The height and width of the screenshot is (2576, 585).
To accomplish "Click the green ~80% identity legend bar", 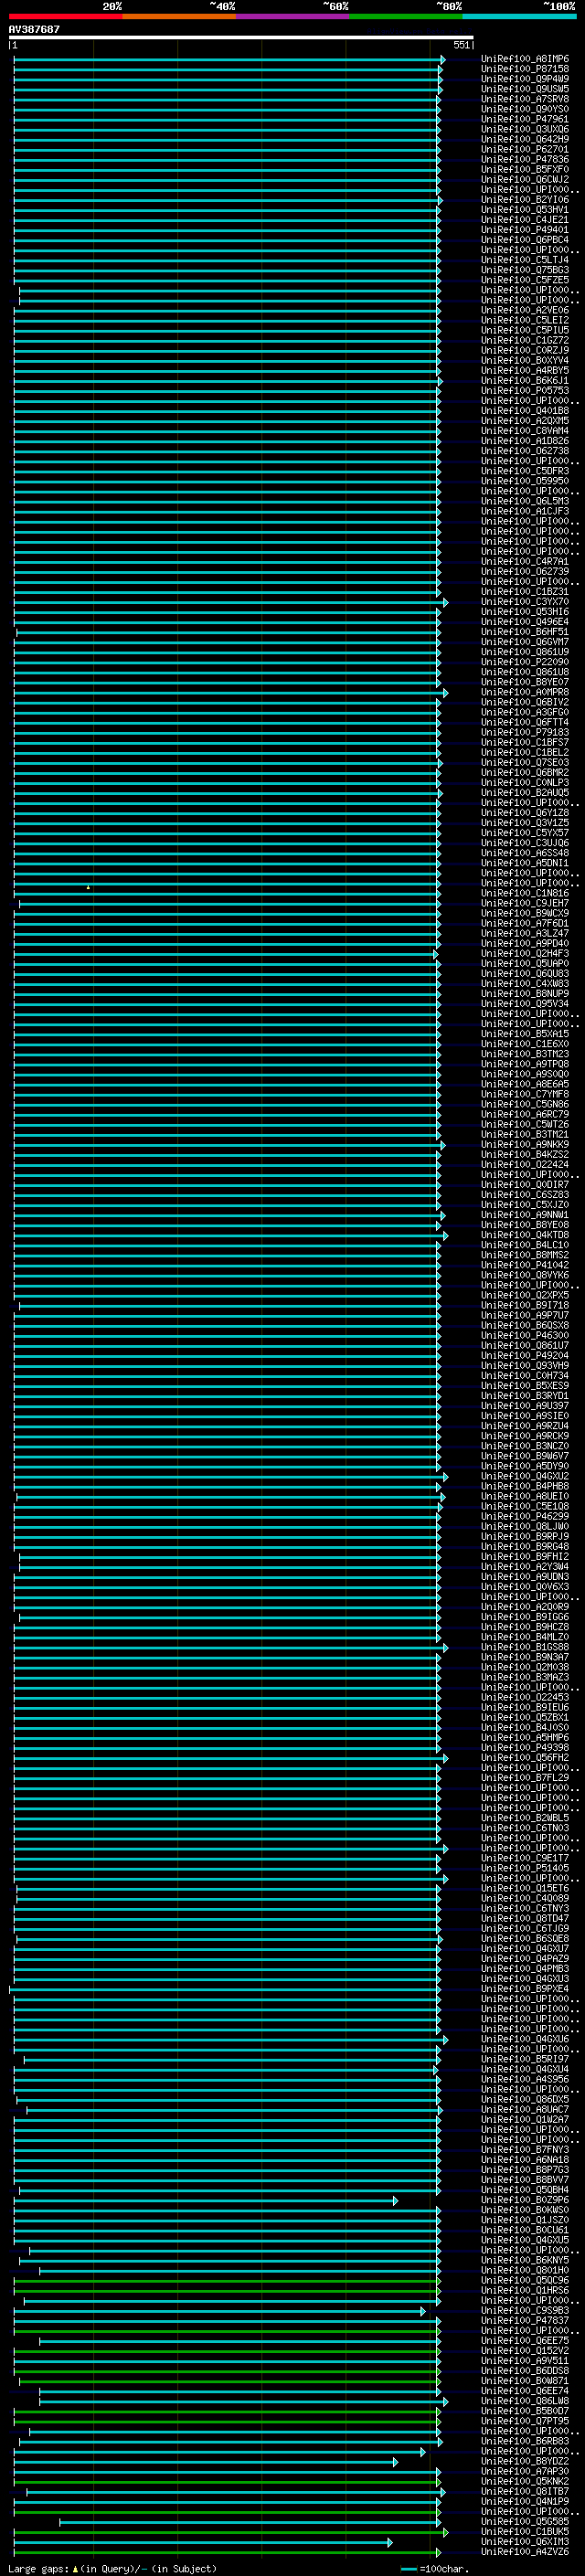I will pyautogui.click(x=406, y=17).
